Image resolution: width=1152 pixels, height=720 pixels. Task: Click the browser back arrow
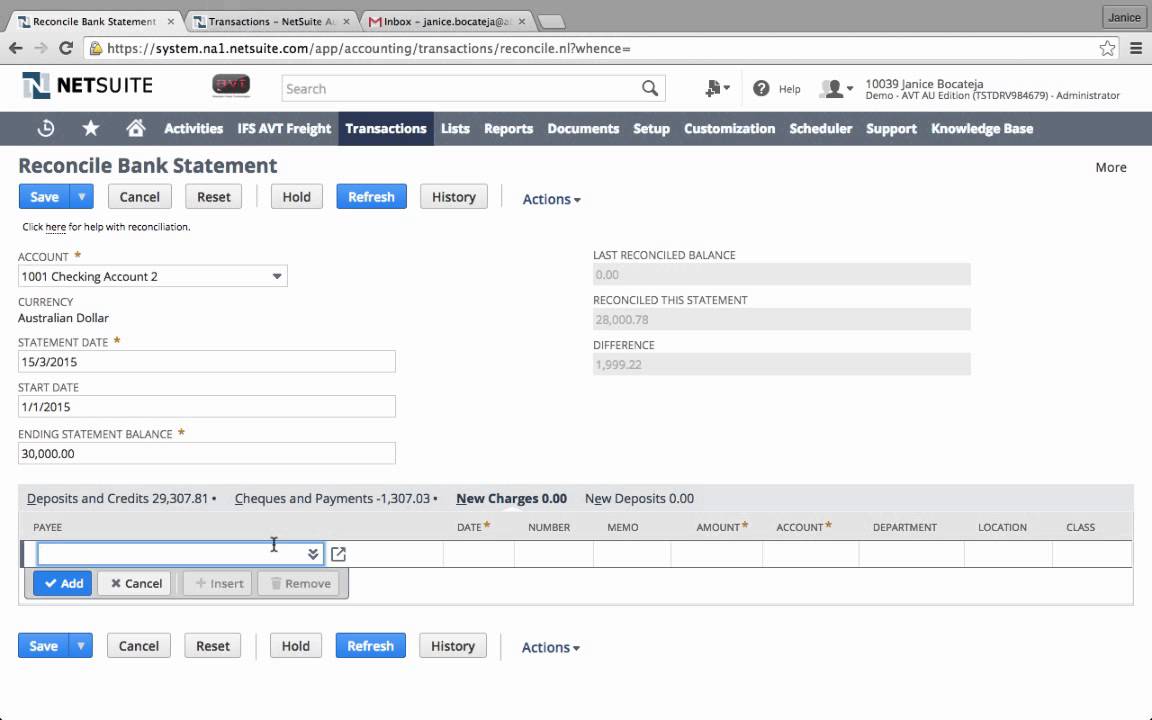tap(15, 48)
